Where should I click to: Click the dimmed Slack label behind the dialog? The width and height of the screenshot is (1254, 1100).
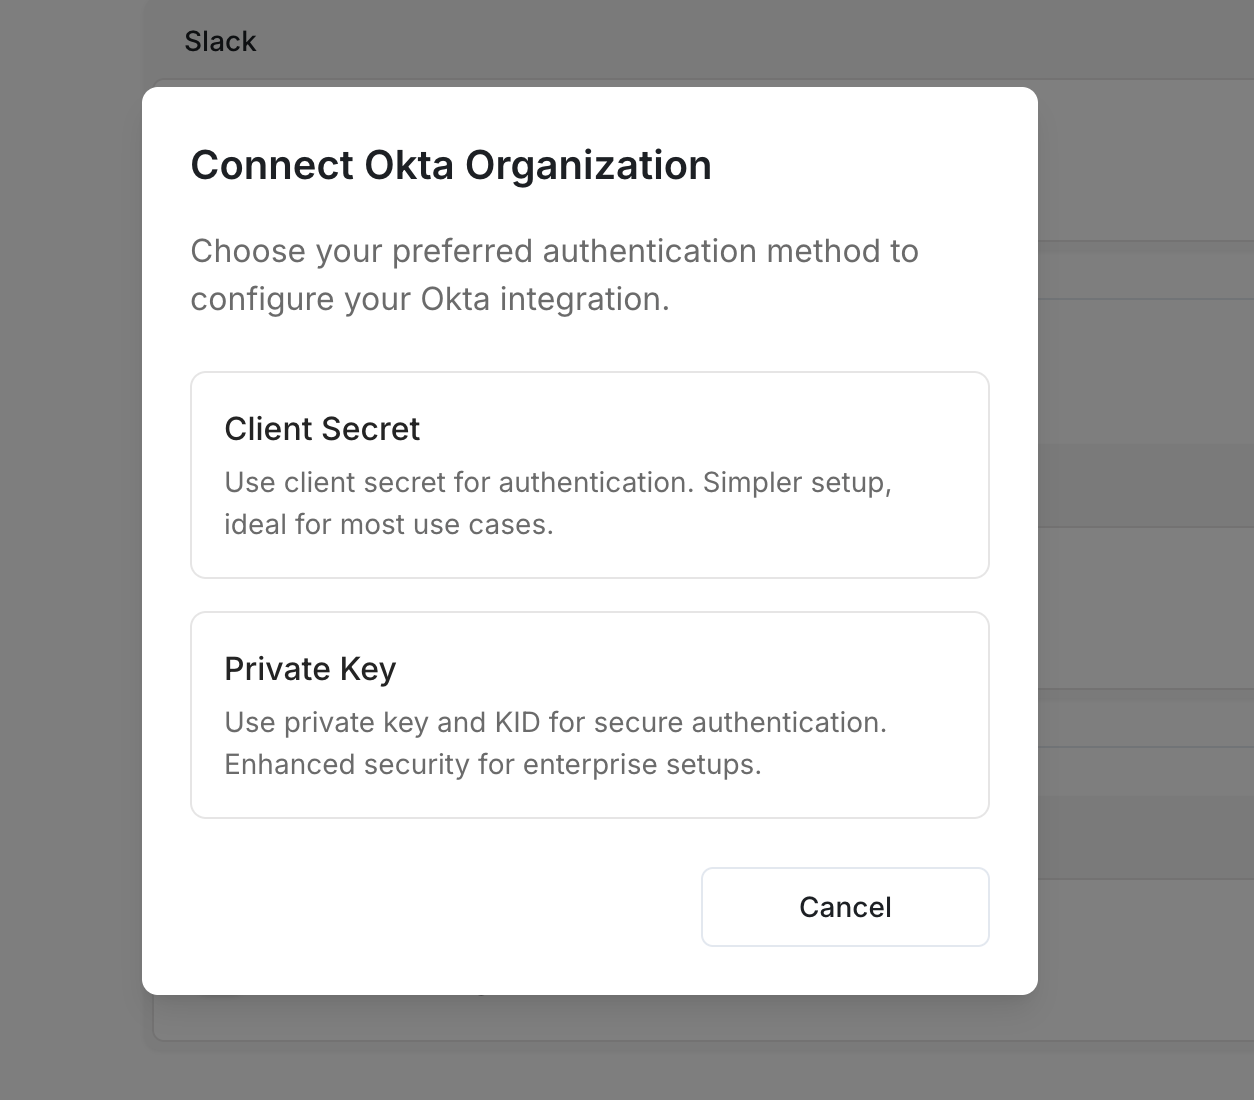[220, 41]
